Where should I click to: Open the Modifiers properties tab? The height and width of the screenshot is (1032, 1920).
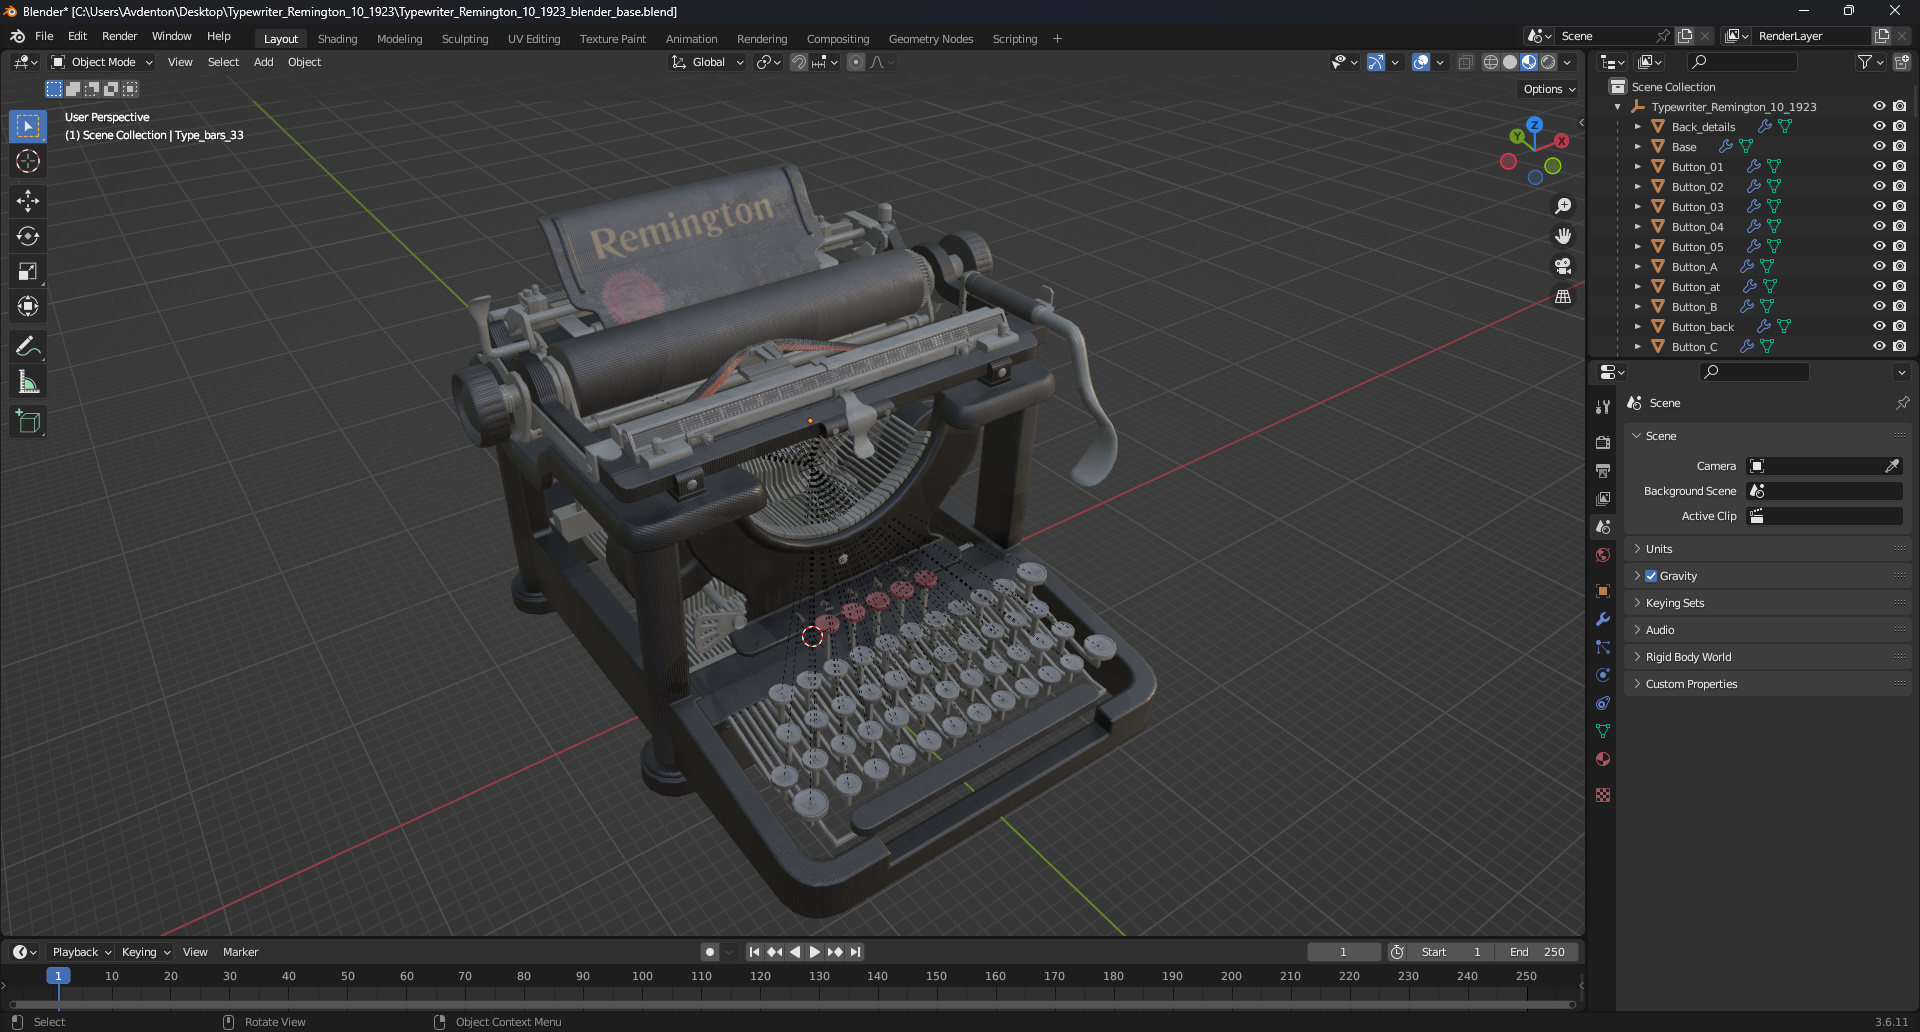[x=1603, y=619]
